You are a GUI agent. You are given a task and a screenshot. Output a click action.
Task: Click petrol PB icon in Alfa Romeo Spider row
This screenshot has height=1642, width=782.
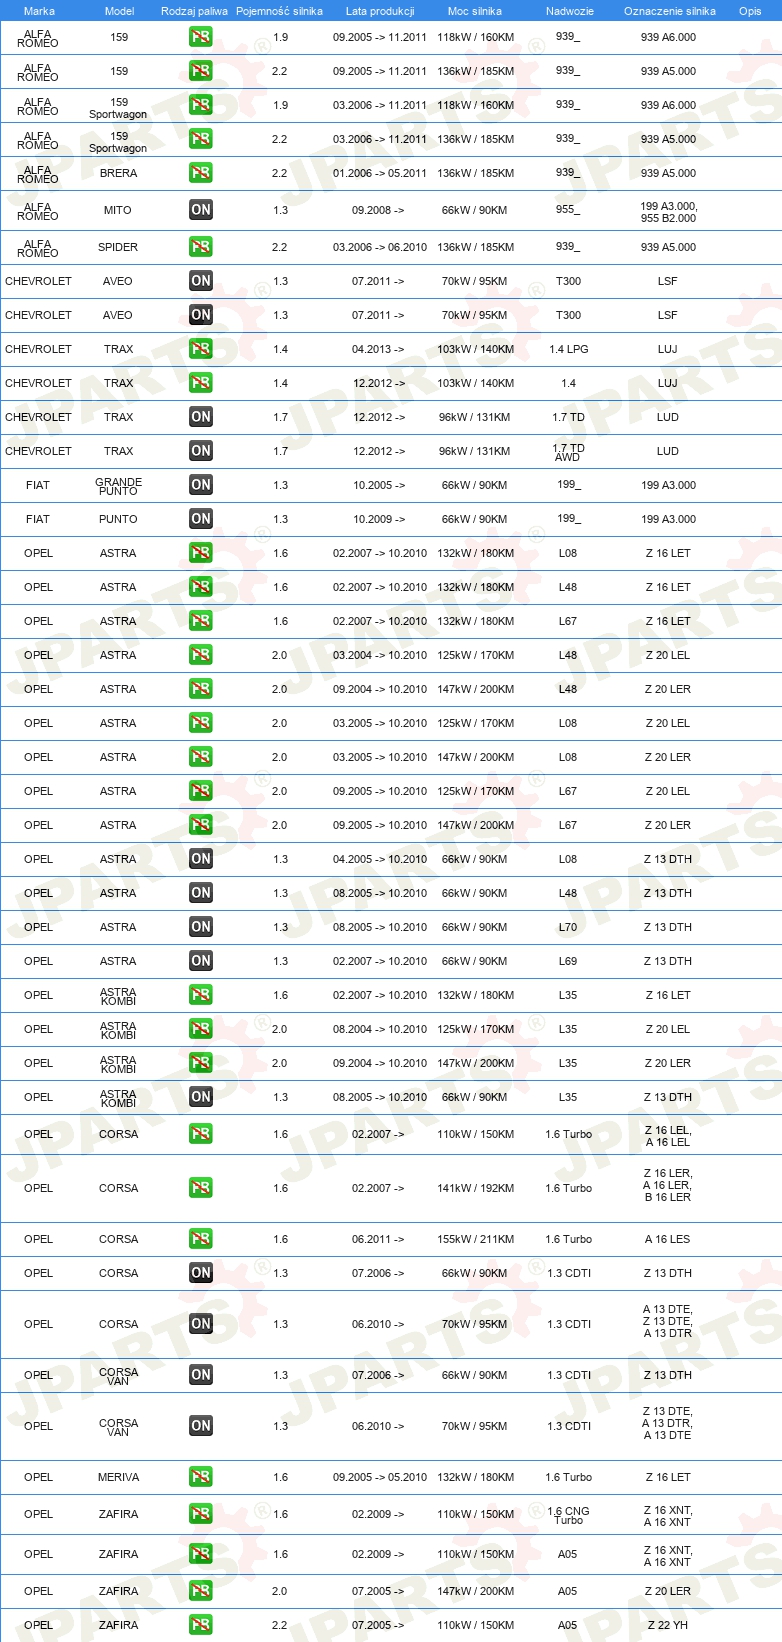tap(201, 247)
